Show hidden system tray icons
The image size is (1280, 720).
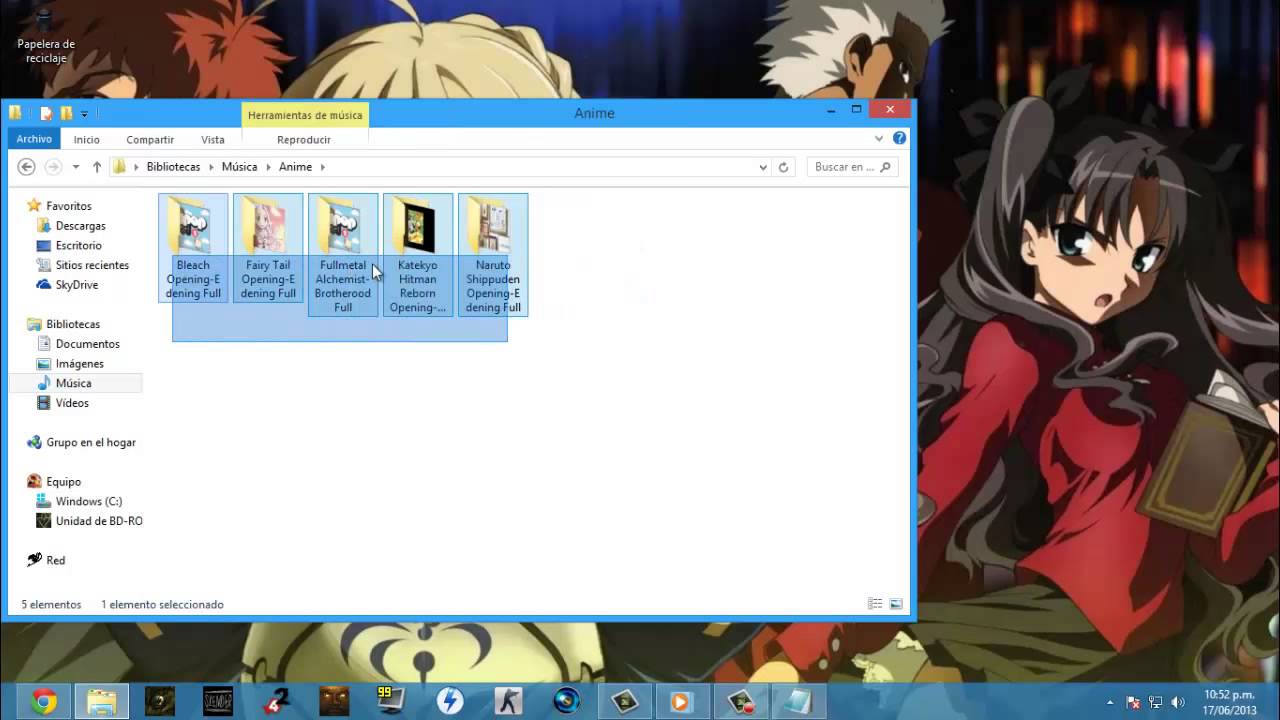pyautogui.click(x=1109, y=702)
